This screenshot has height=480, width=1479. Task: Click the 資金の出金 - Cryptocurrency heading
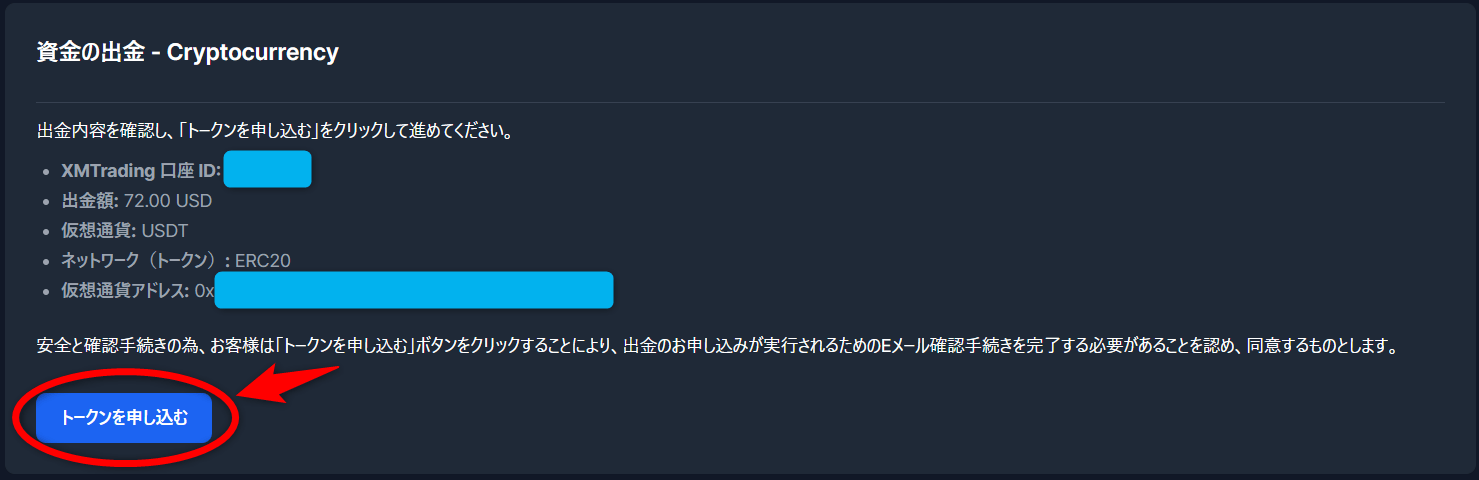coord(187,52)
